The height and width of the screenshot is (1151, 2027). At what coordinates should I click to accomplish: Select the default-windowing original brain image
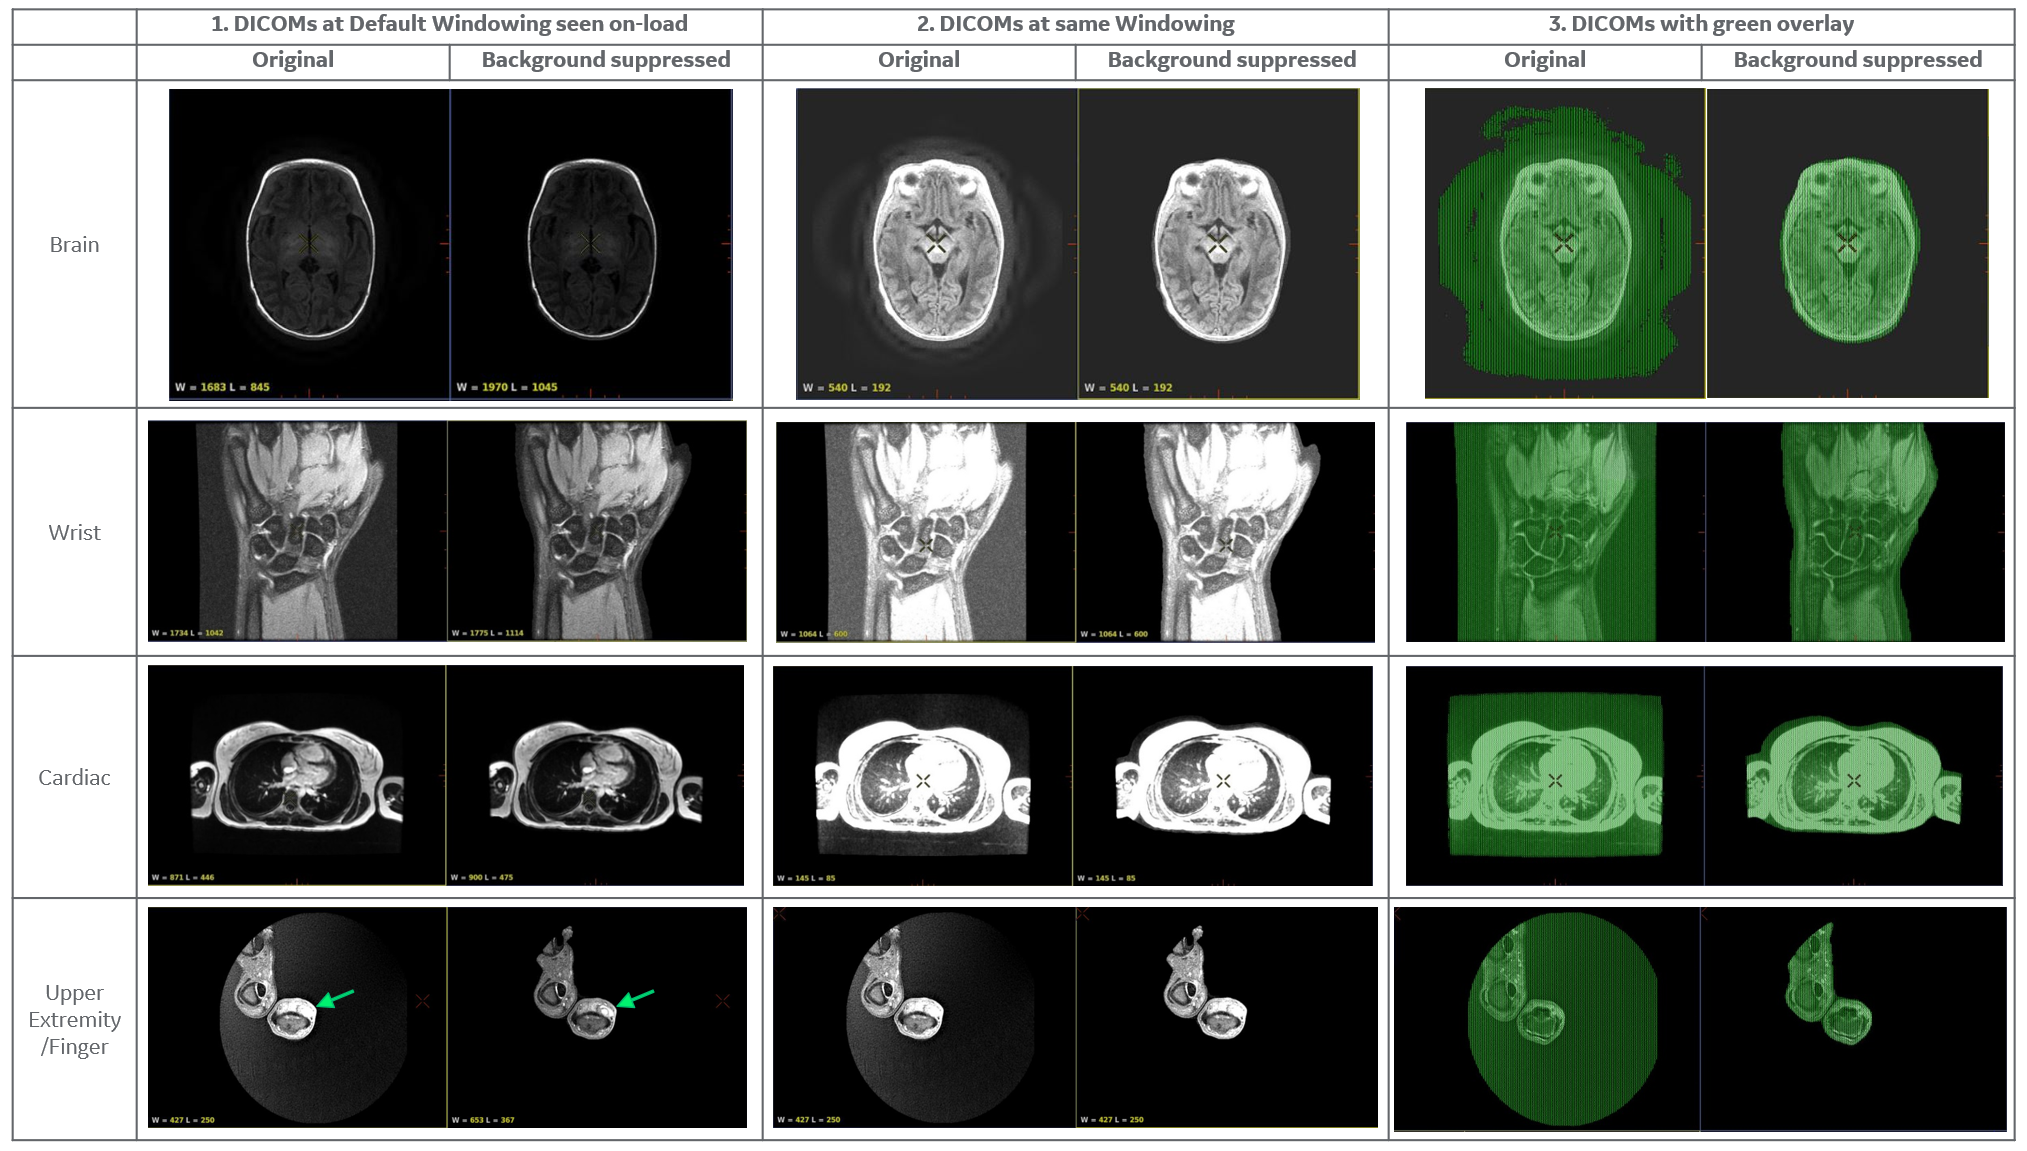tap(309, 243)
